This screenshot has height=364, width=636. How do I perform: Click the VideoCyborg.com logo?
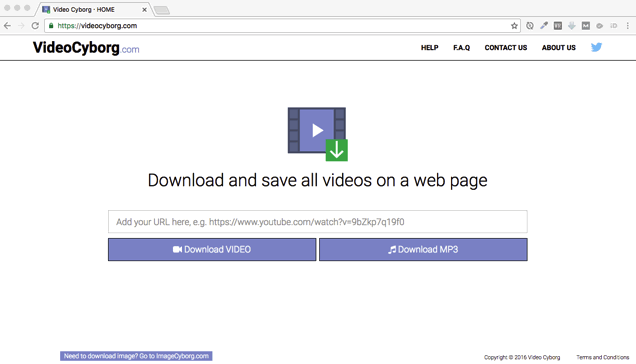(86, 48)
